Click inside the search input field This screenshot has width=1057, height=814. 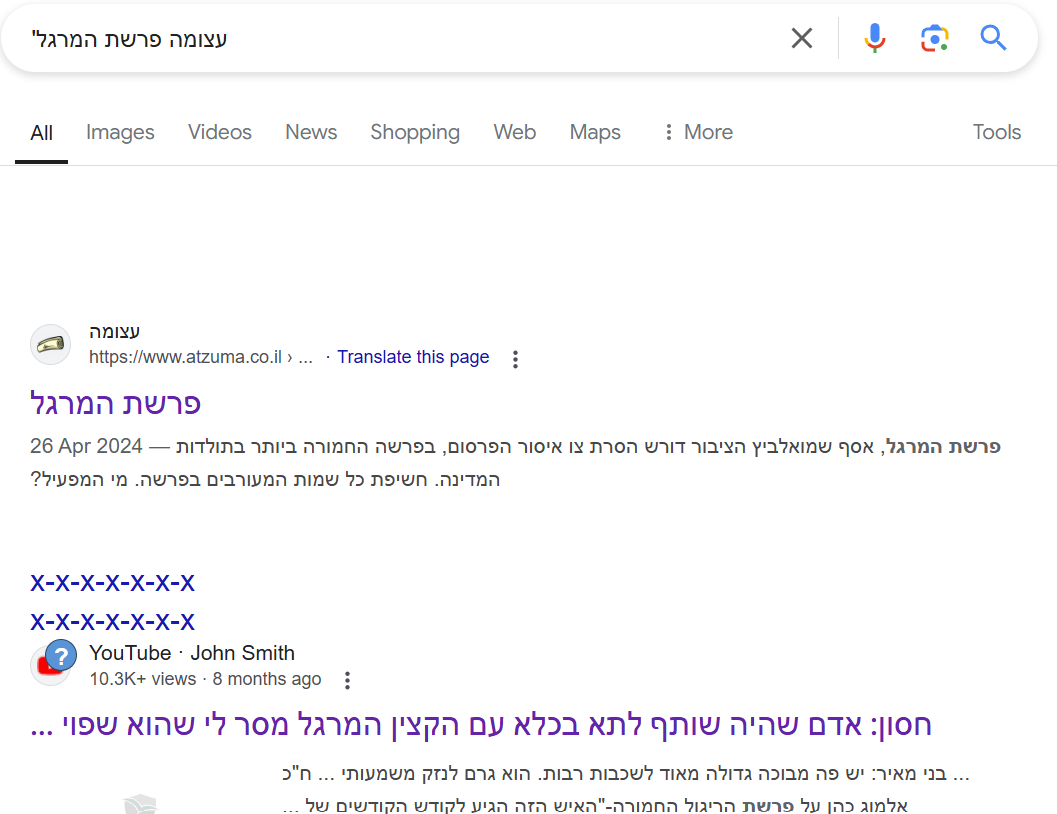[x=400, y=37]
